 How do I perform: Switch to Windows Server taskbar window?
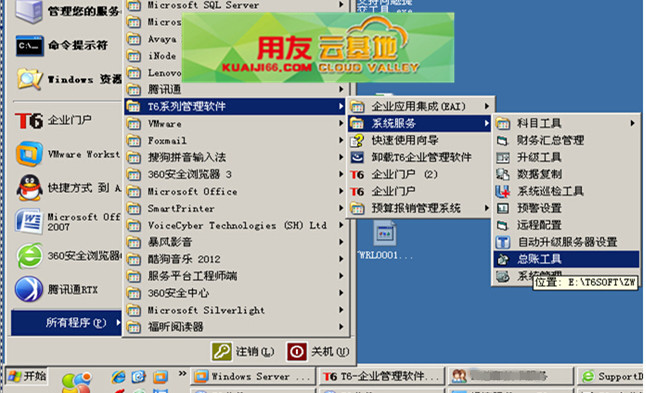pyautogui.click(x=252, y=377)
